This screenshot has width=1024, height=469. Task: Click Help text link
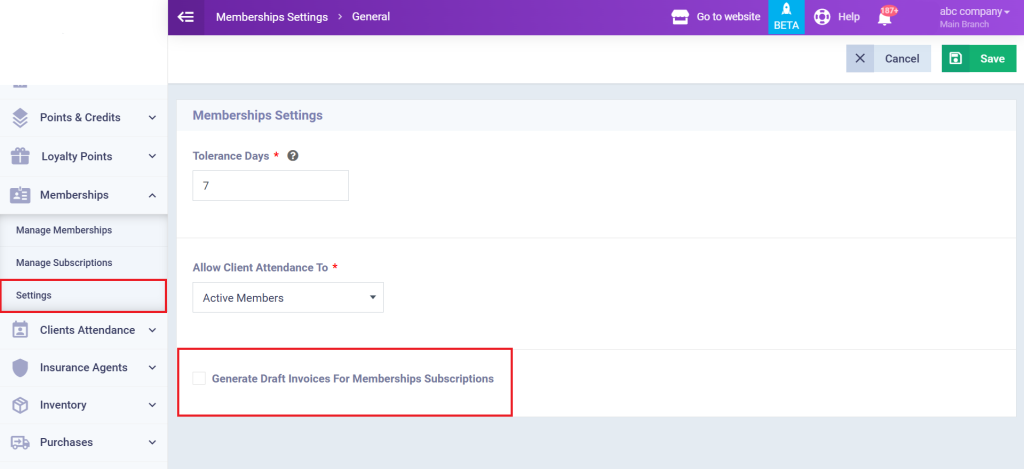click(x=849, y=17)
